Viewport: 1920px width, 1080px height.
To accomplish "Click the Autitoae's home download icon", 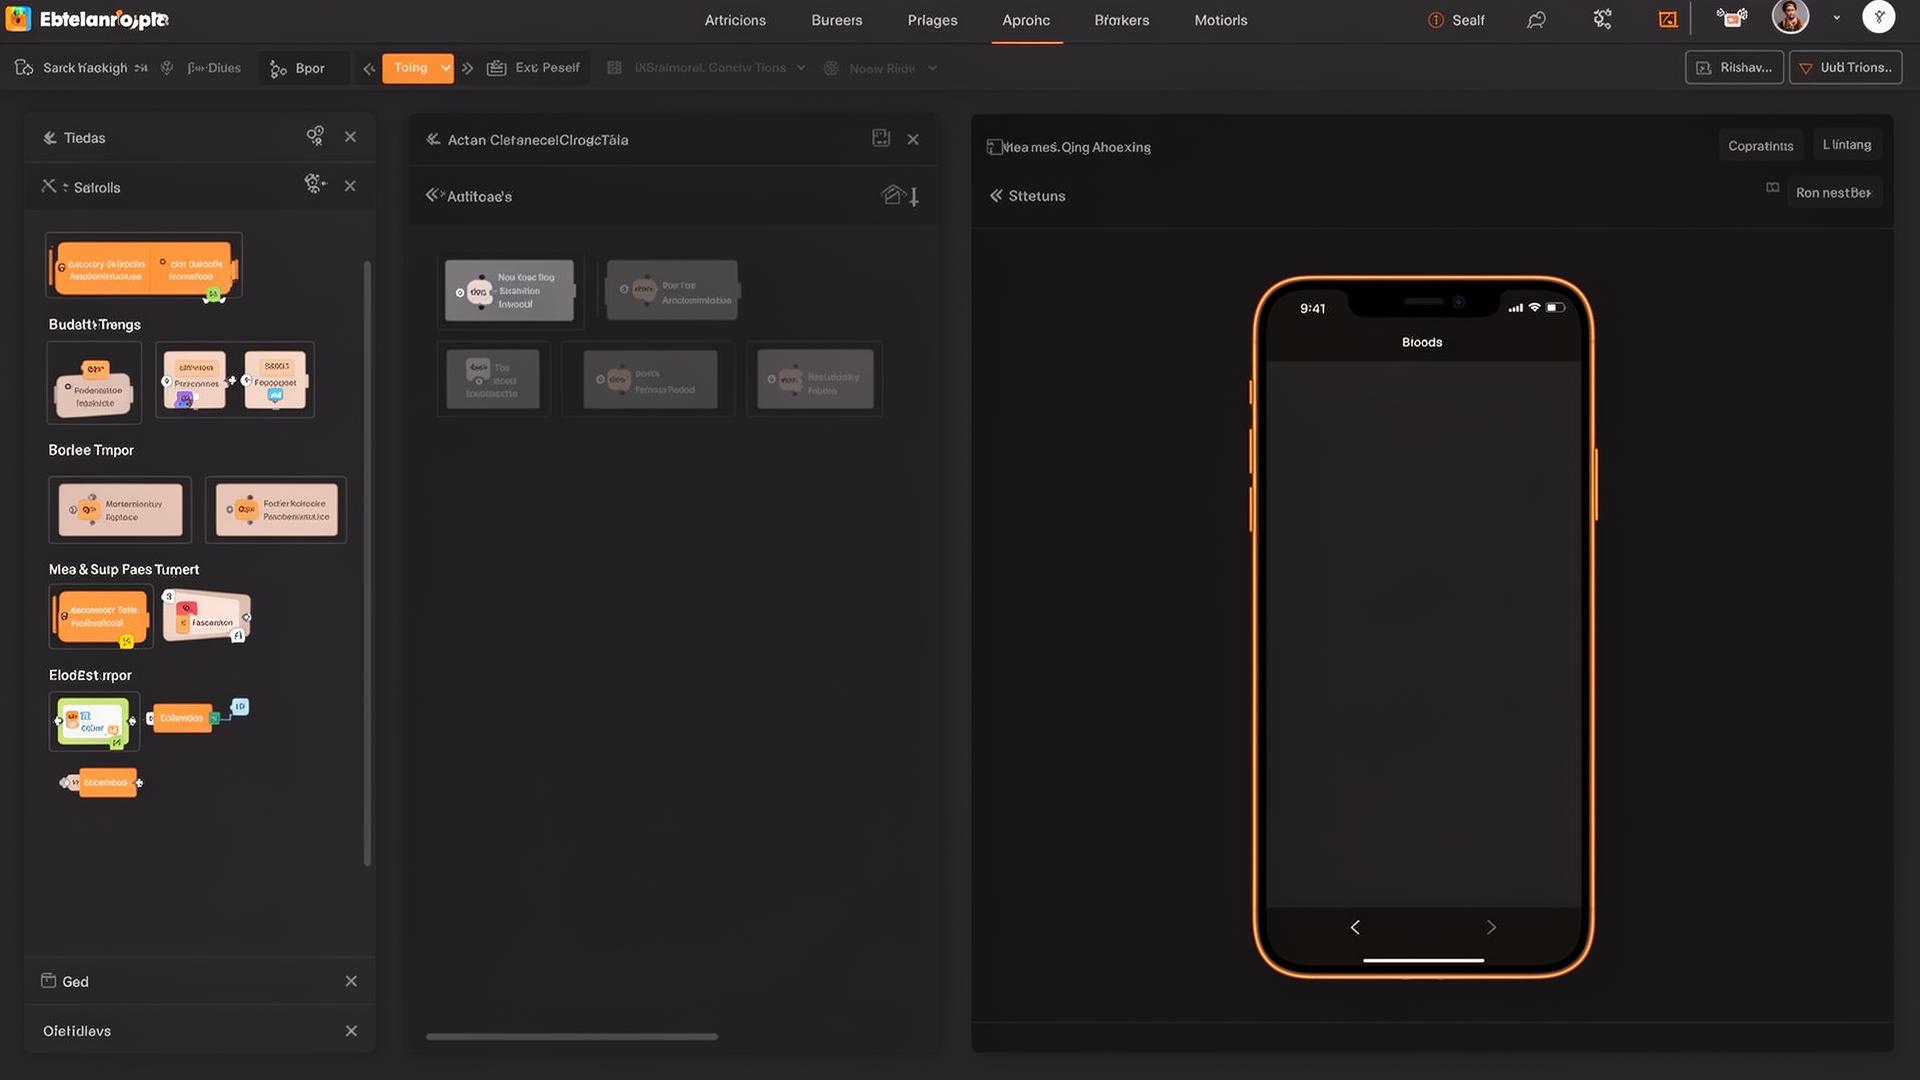I will pyautogui.click(x=899, y=195).
